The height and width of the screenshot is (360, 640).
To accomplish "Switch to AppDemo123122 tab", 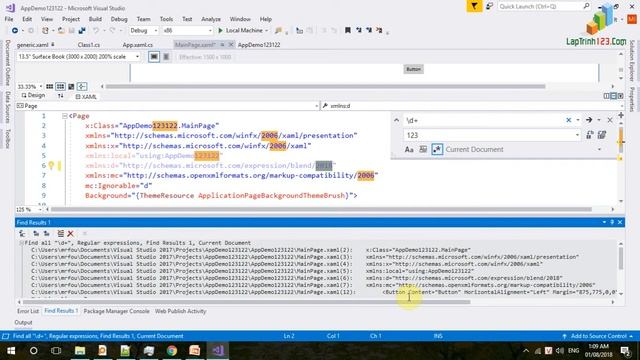I will coord(259,45).
